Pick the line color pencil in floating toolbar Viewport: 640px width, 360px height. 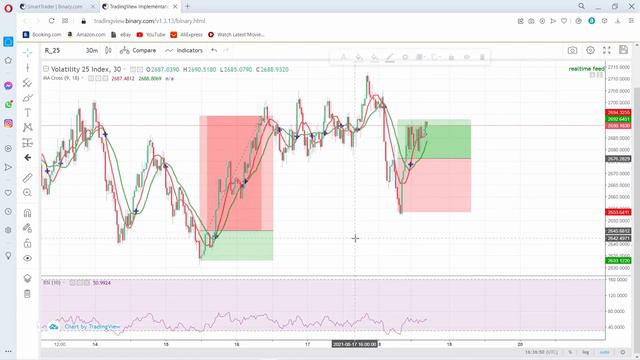point(390,58)
